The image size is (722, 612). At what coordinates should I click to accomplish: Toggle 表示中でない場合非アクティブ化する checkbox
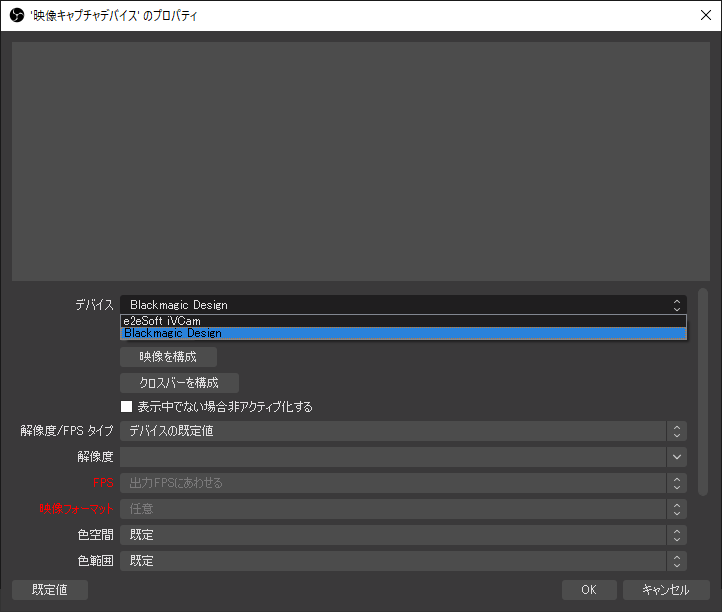[x=126, y=407]
